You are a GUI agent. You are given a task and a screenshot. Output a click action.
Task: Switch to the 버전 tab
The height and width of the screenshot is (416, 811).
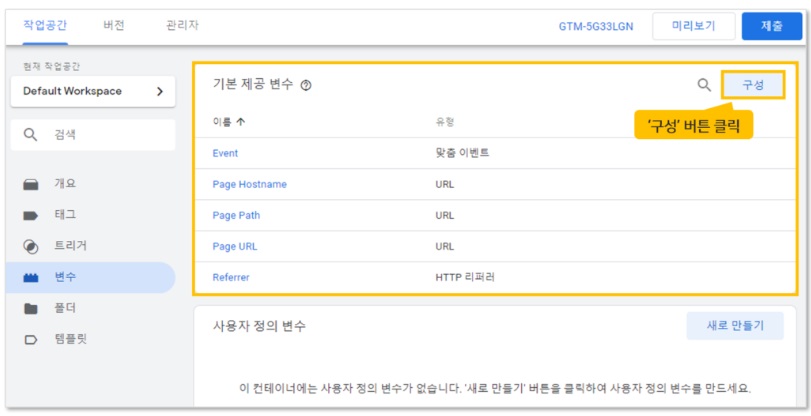(114, 25)
